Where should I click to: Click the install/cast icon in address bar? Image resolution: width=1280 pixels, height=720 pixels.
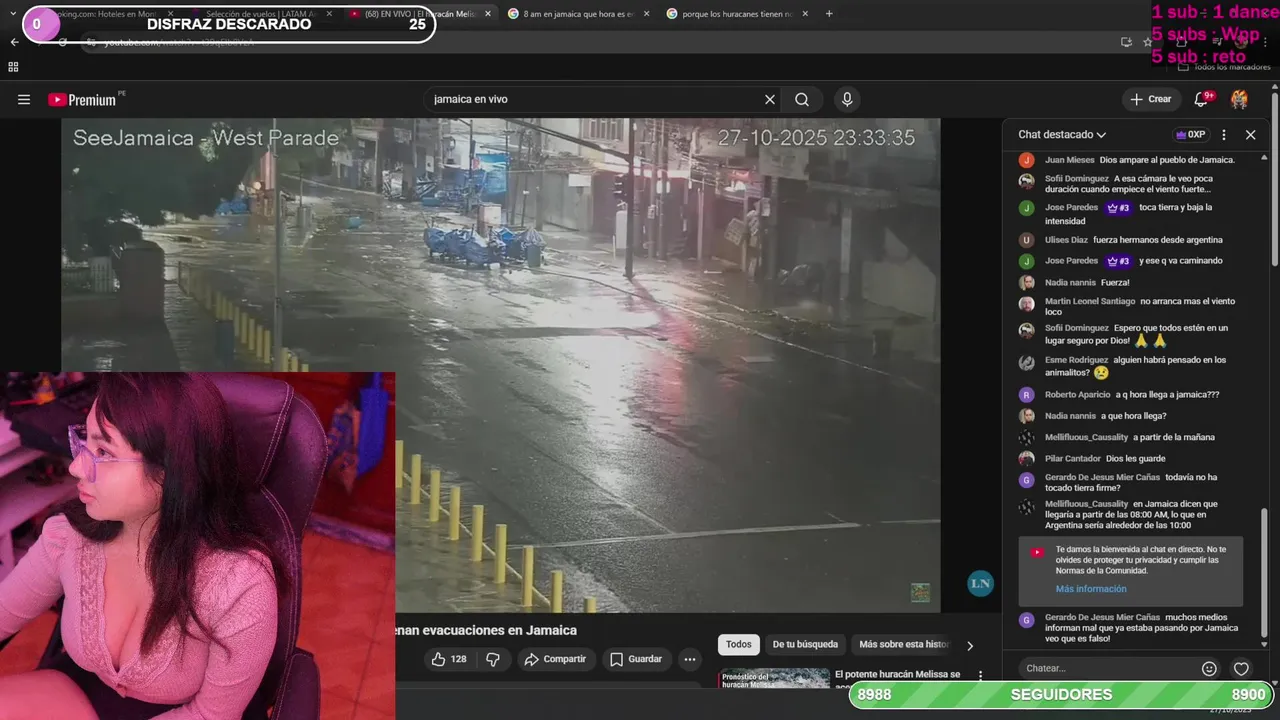coord(1126,42)
